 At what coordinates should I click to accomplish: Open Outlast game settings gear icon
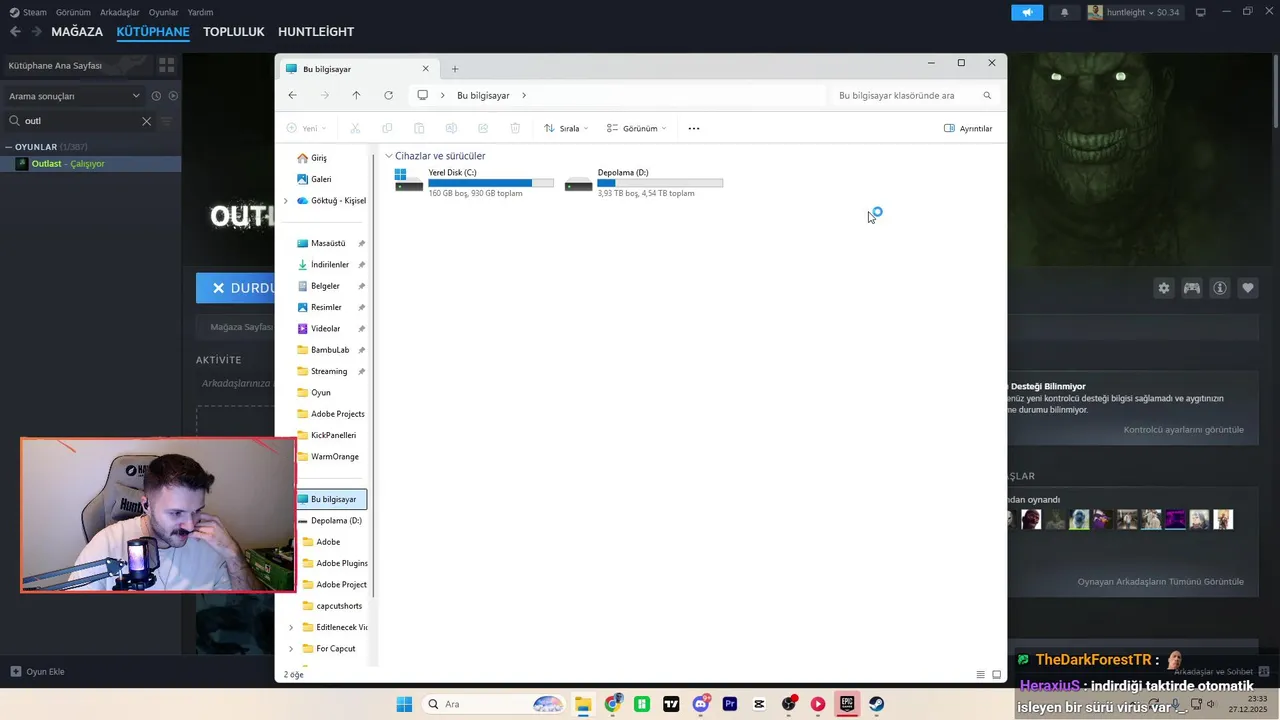point(1164,288)
